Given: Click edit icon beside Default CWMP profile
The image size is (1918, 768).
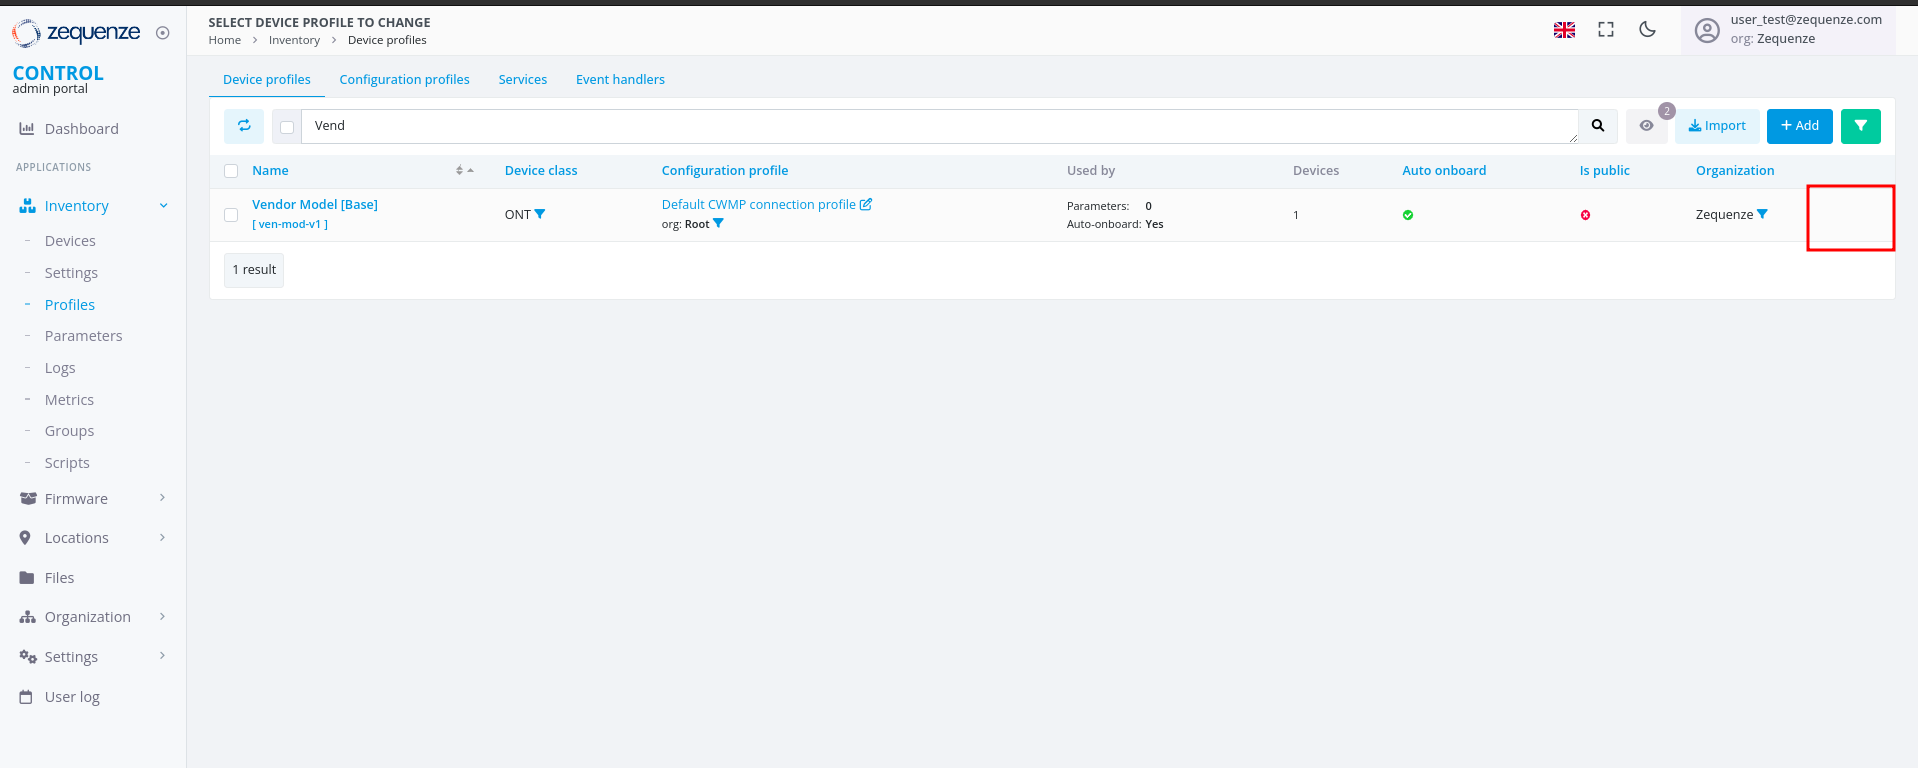Looking at the screenshot, I should point(866,204).
